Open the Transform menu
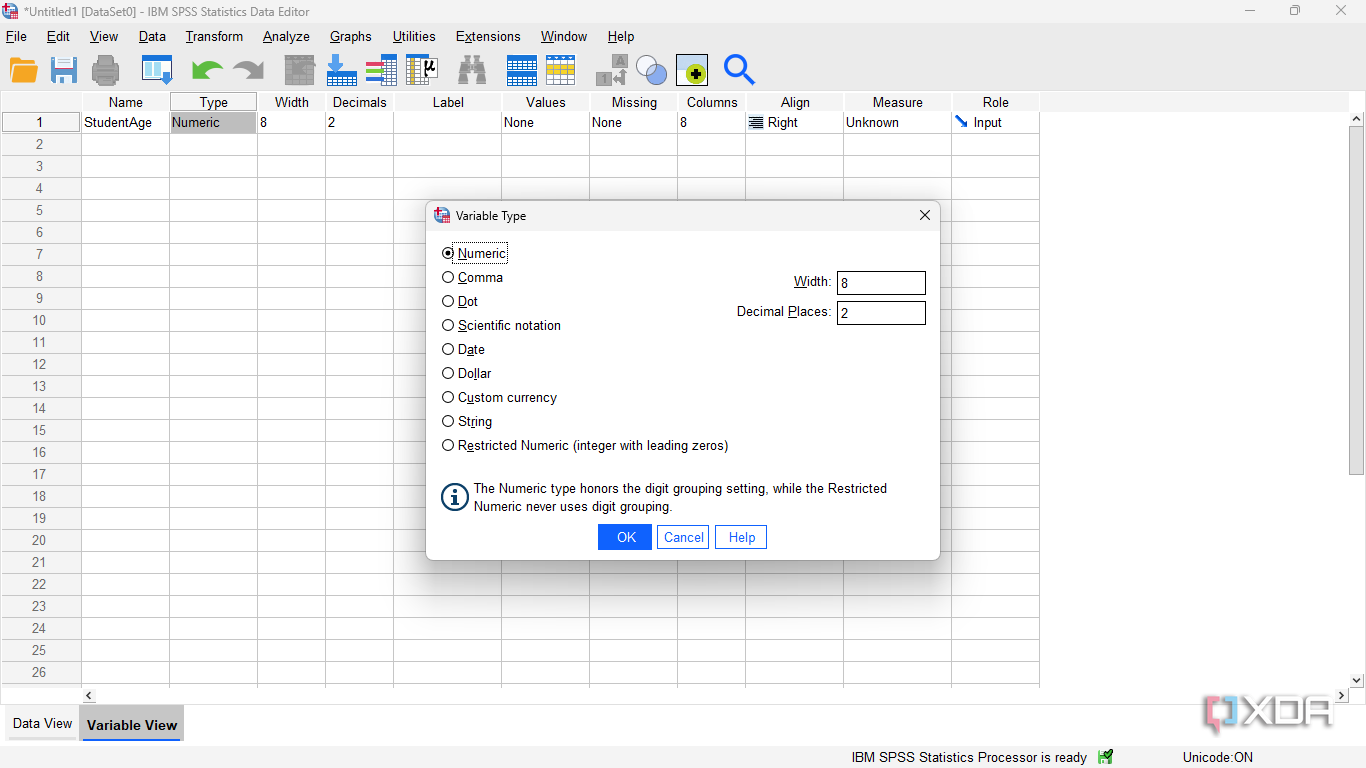This screenshot has width=1366, height=768. (x=214, y=37)
